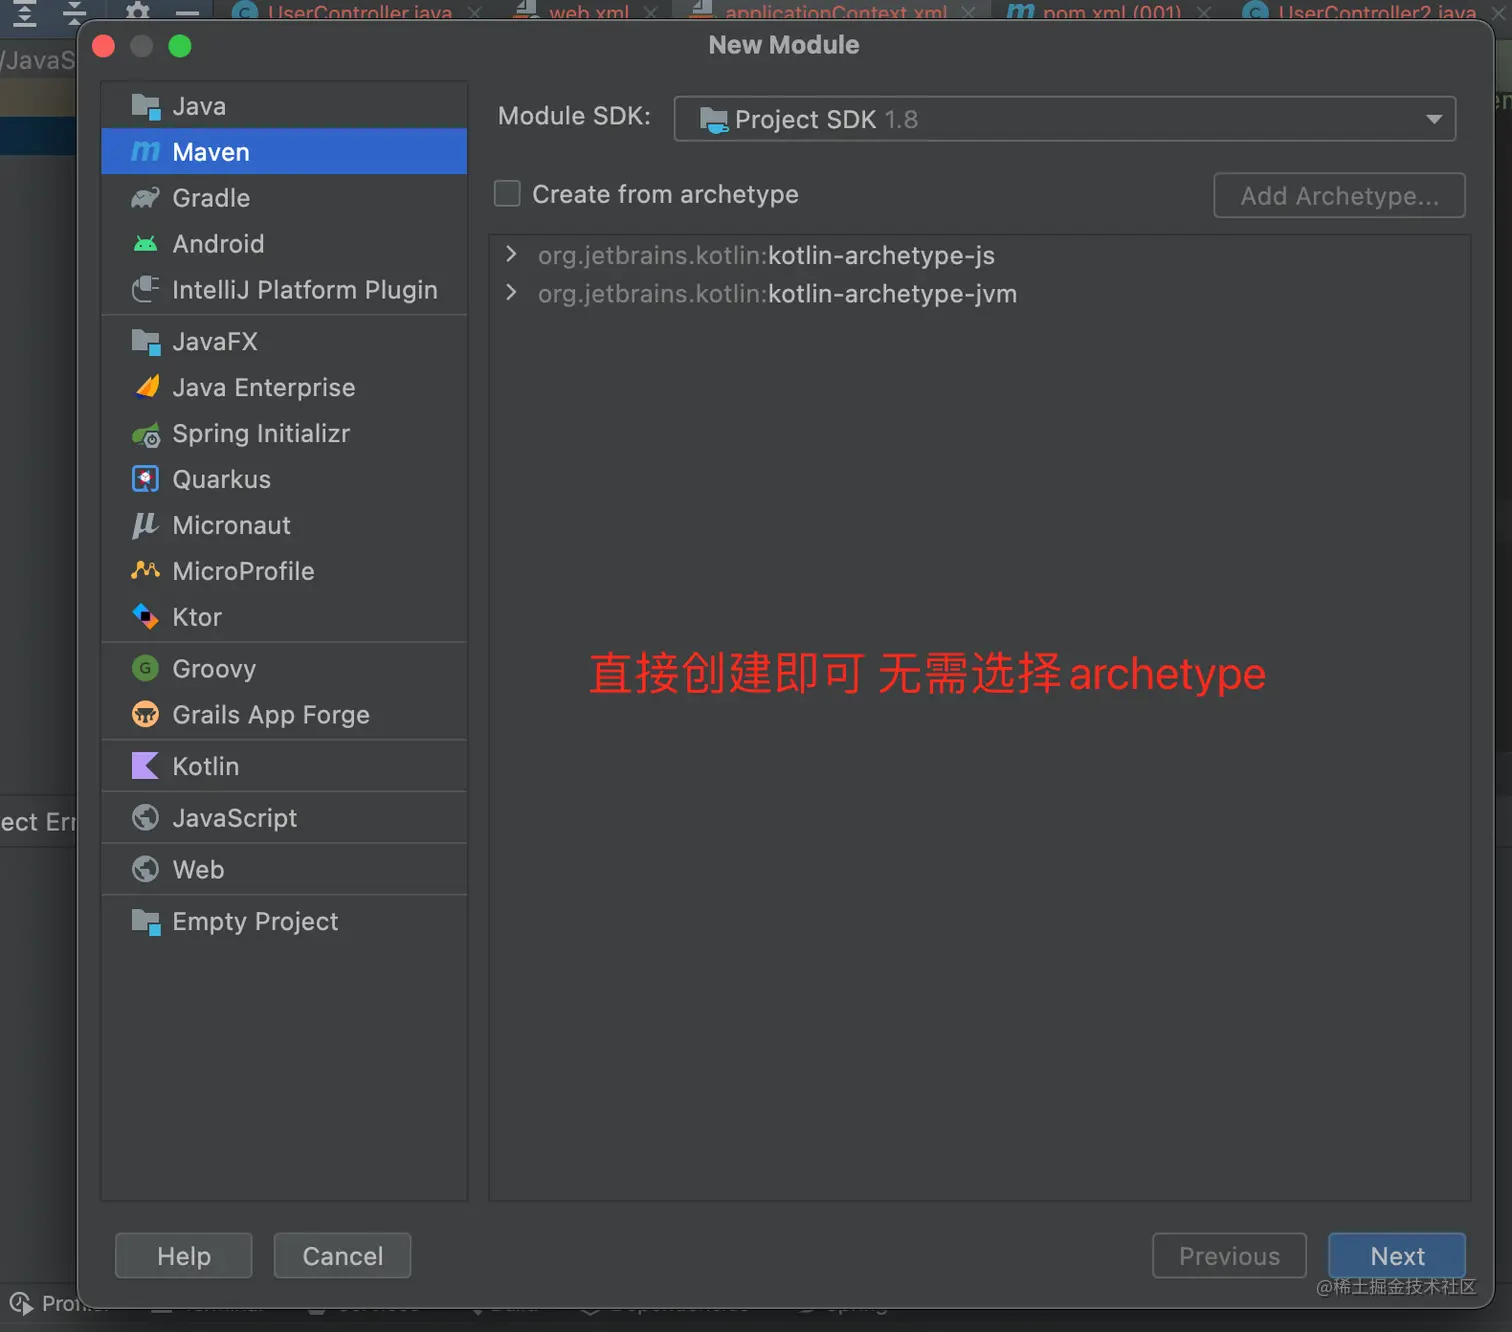The height and width of the screenshot is (1332, 1512).
Task: Expand the kotlin-archetype-js node
Action: coord(511,254)
